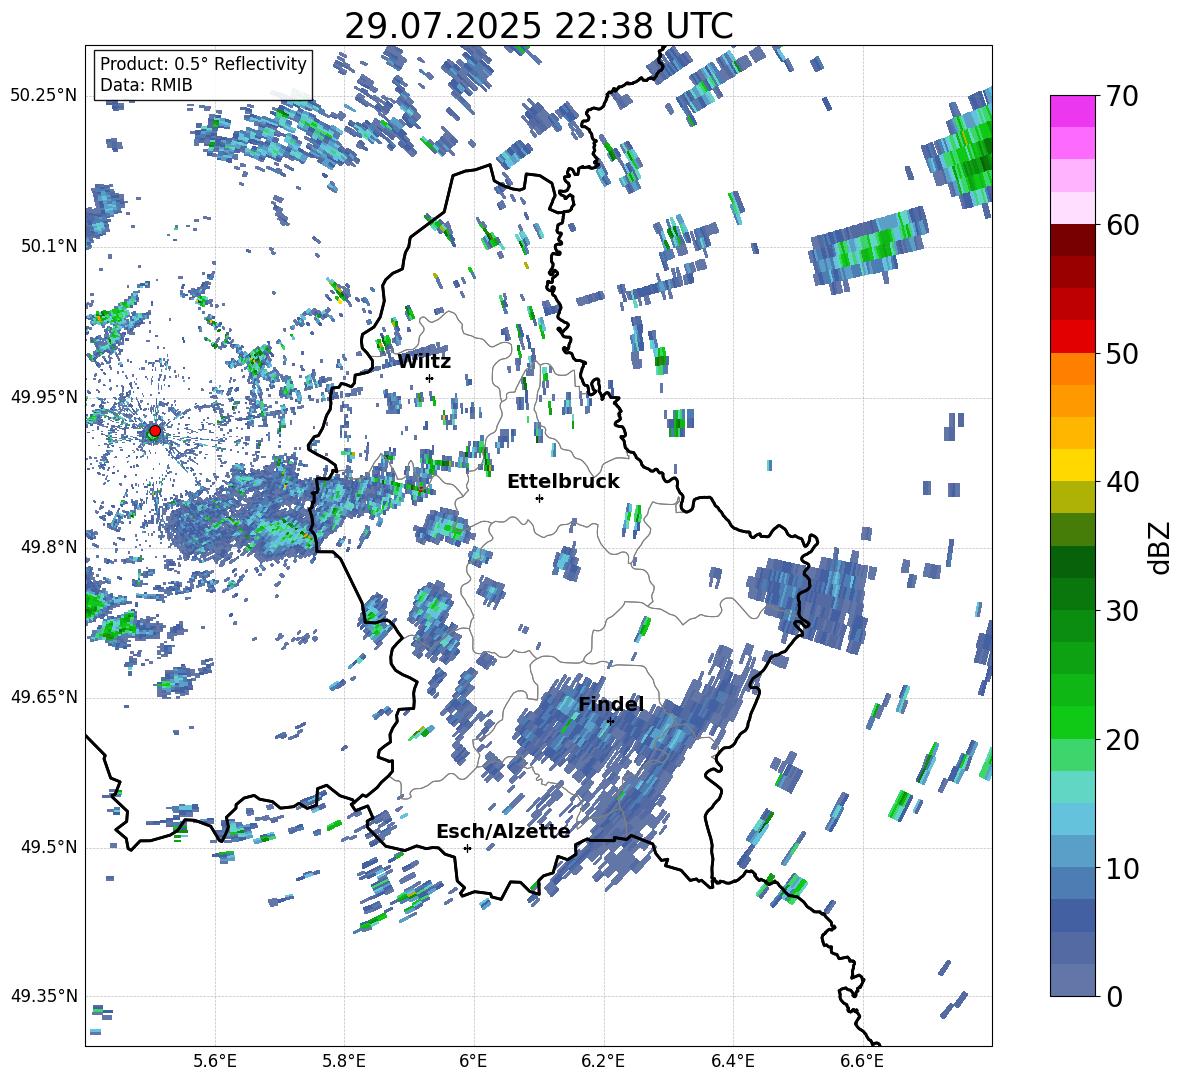Viewport: 1184px width, 1081px height.
Task: Click the 6.2°E longitude label
Action: [603, 1061]
